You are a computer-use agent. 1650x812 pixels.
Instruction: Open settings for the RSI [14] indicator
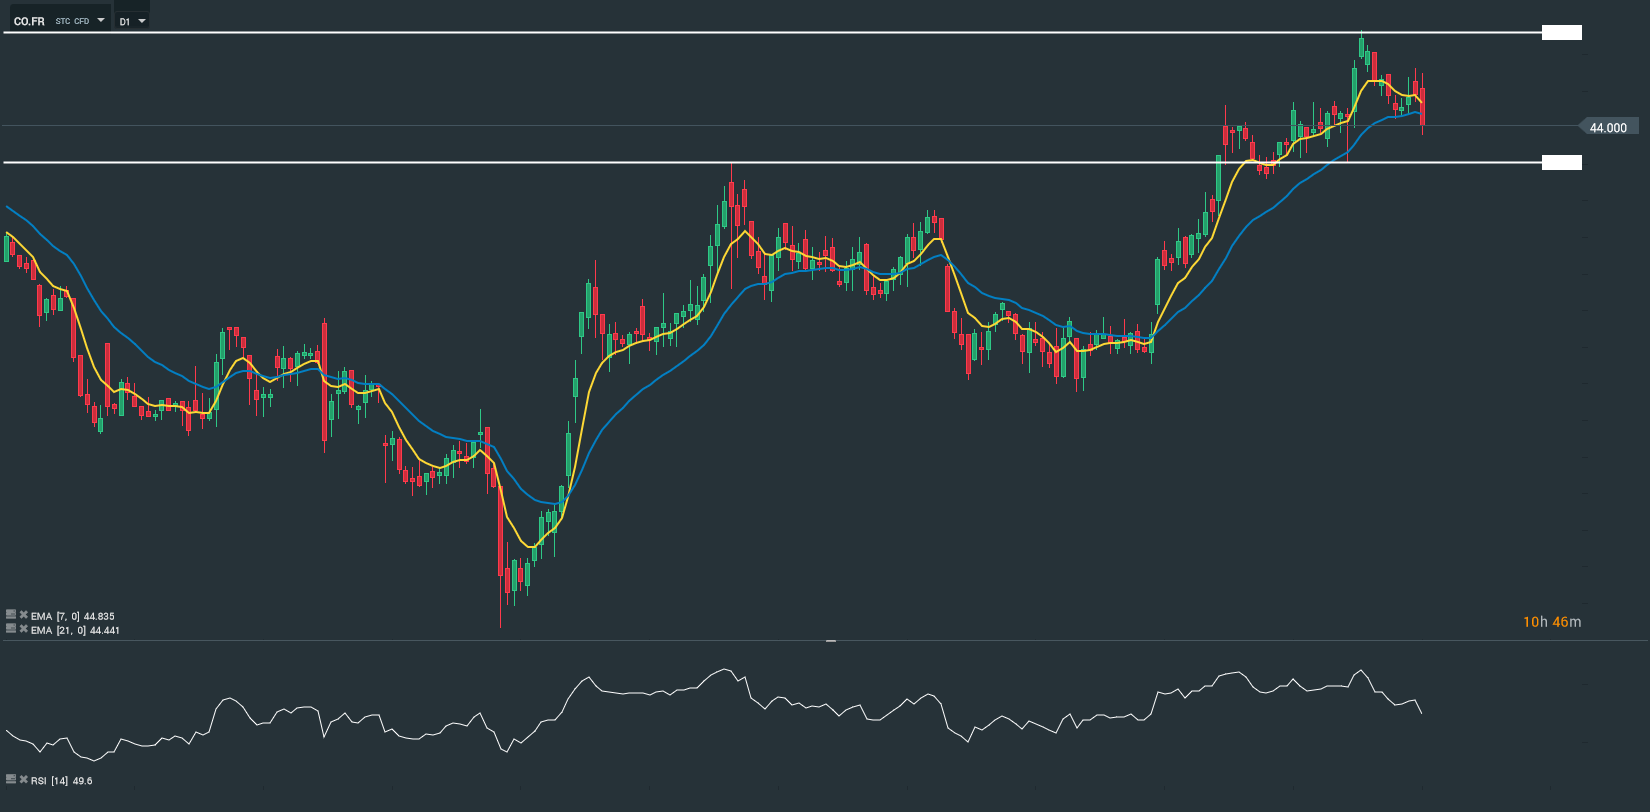[11, 780]
